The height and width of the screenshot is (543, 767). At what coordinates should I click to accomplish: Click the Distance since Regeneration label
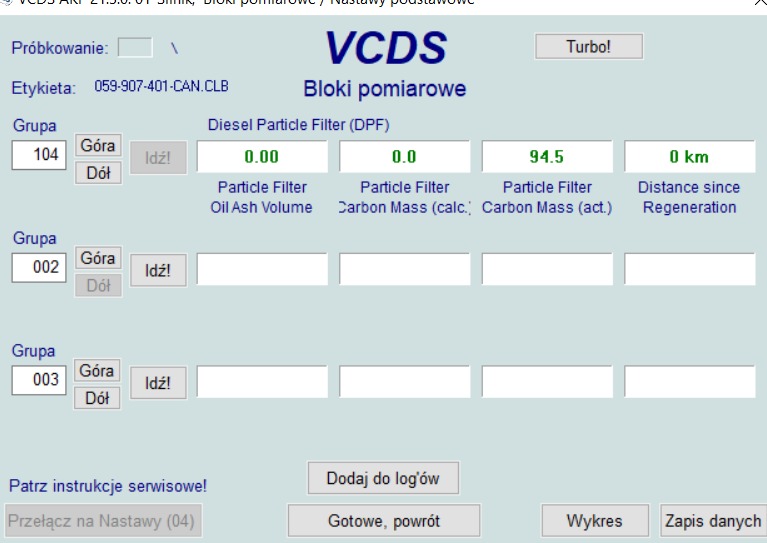point(689,197)
